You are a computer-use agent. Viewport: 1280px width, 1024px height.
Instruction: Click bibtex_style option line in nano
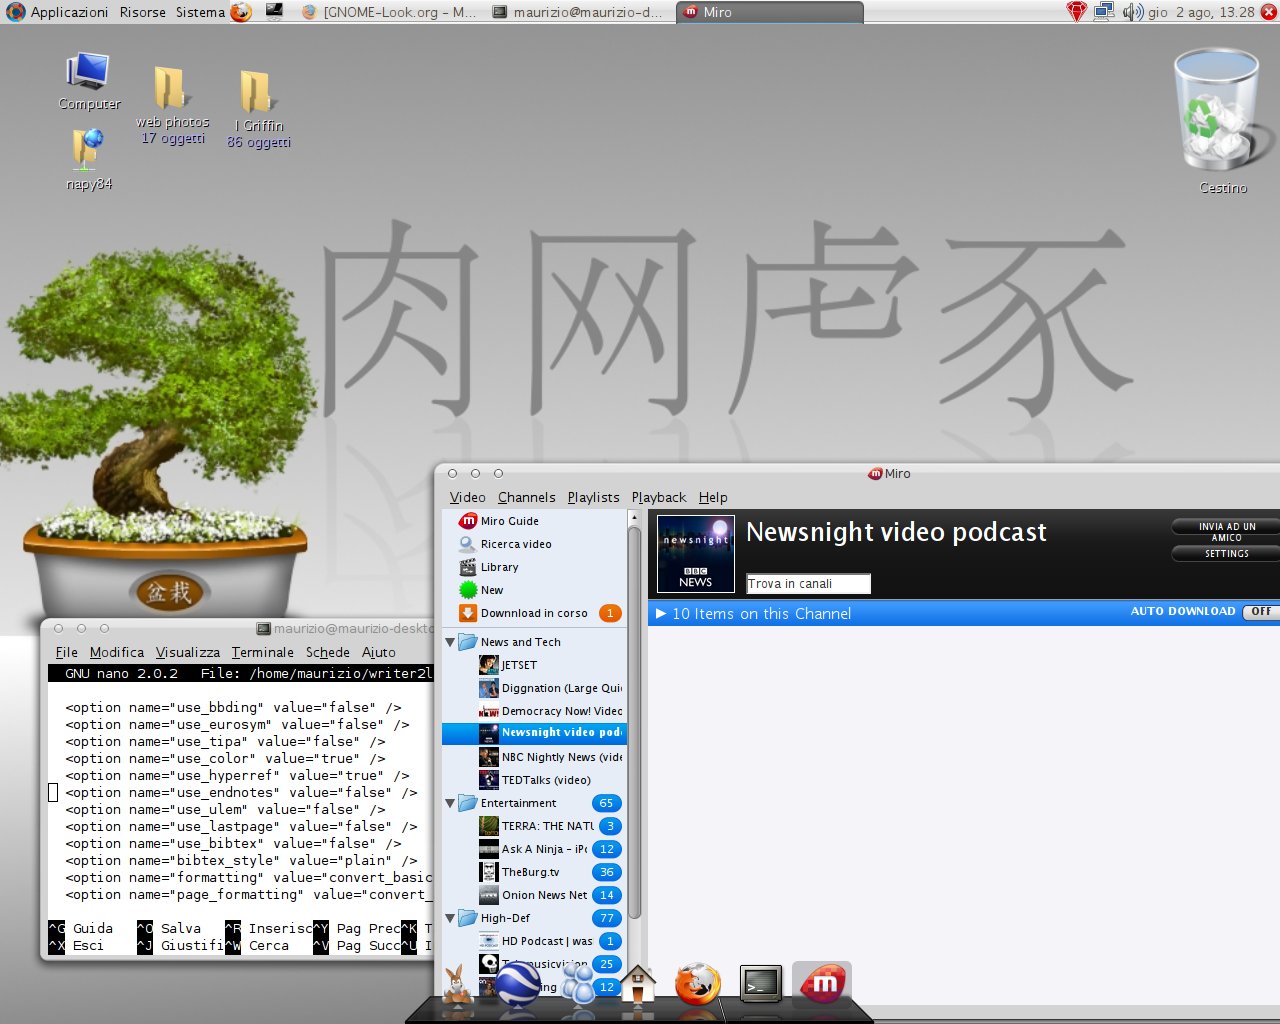point(241,860)
